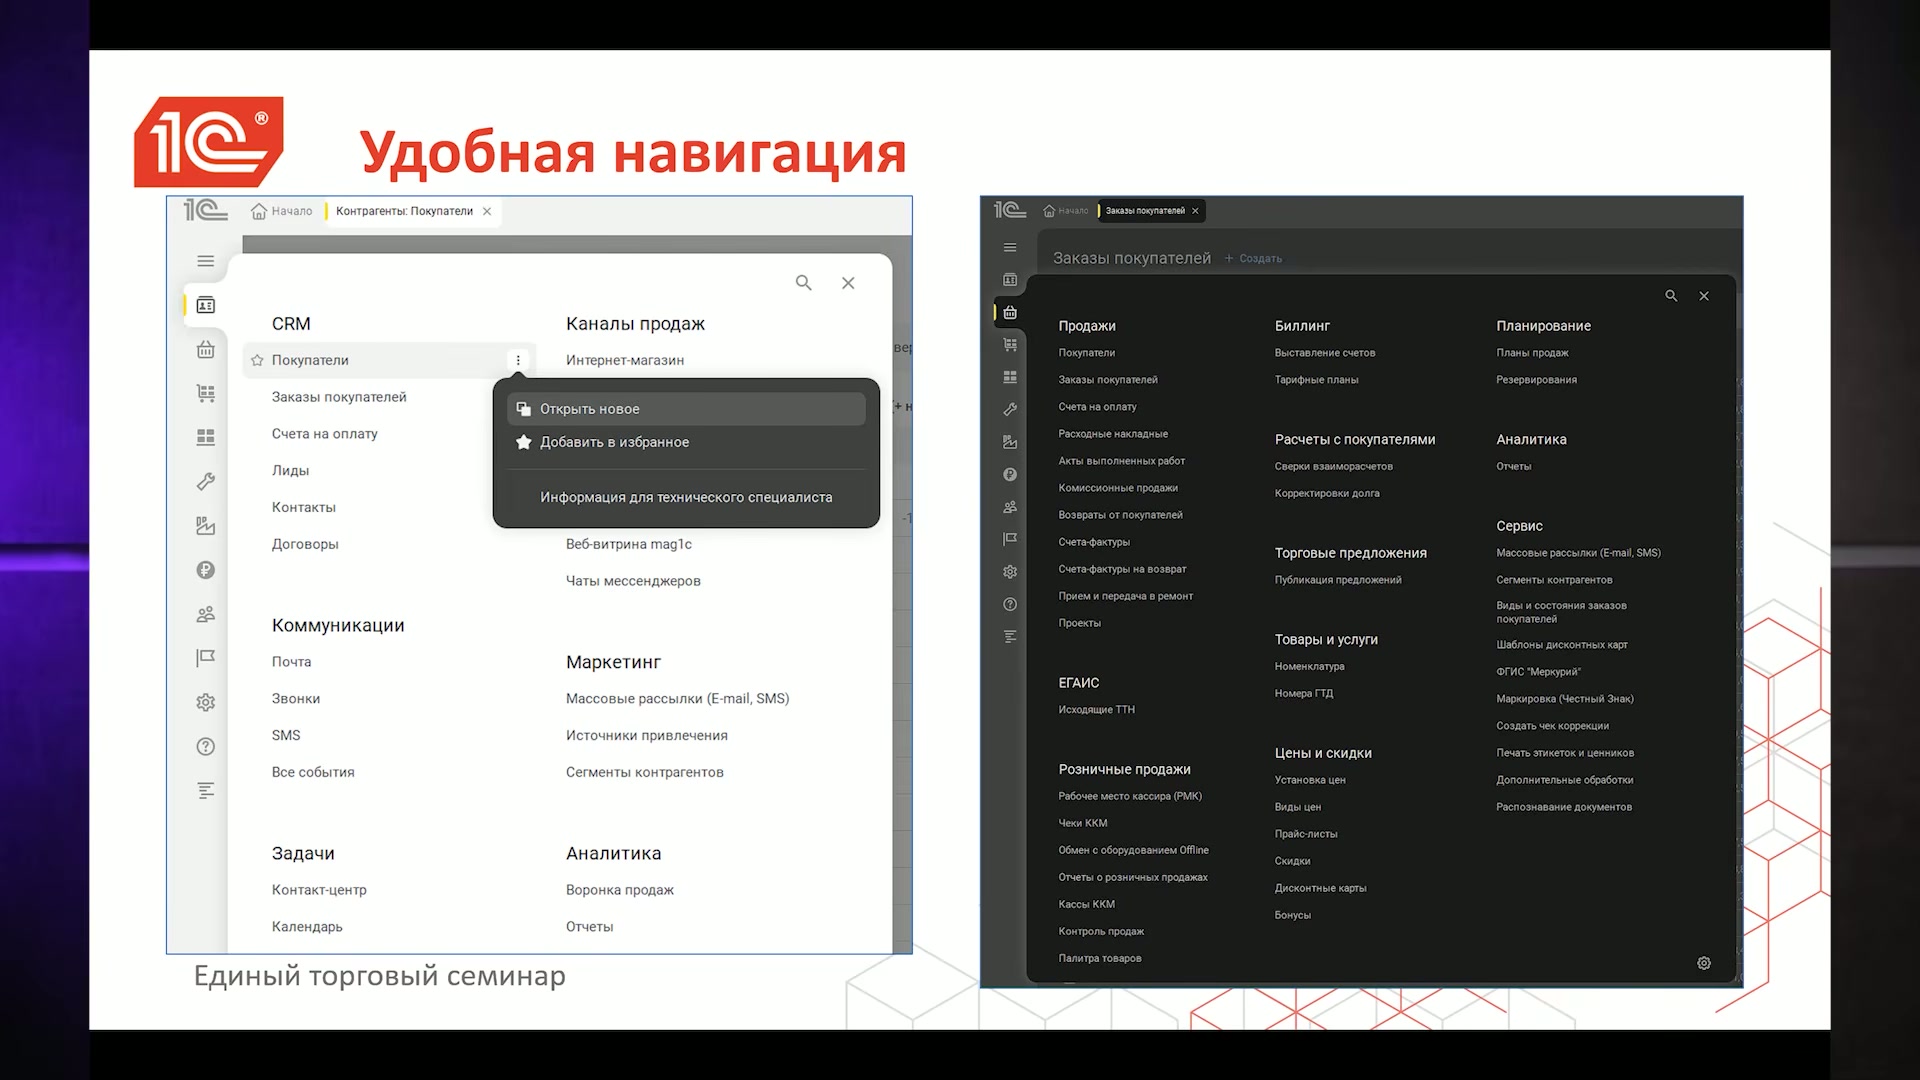The image size is (1920, 1080).
Task: Open Заказы покупателей link under CRM
Action: pyautogui.click(x=339, y=397)
